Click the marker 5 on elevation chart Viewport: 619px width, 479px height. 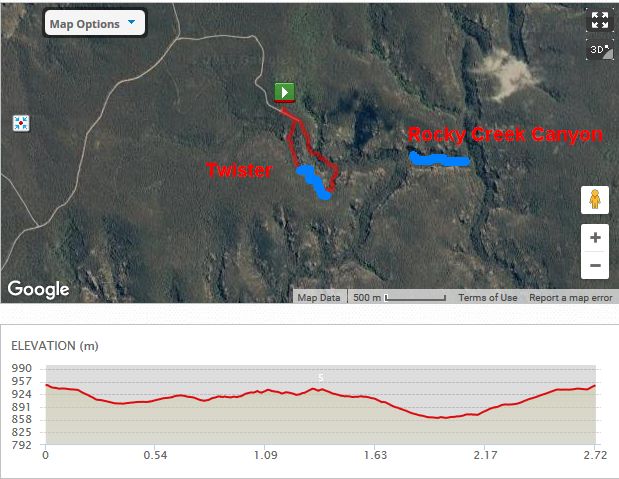320,377
